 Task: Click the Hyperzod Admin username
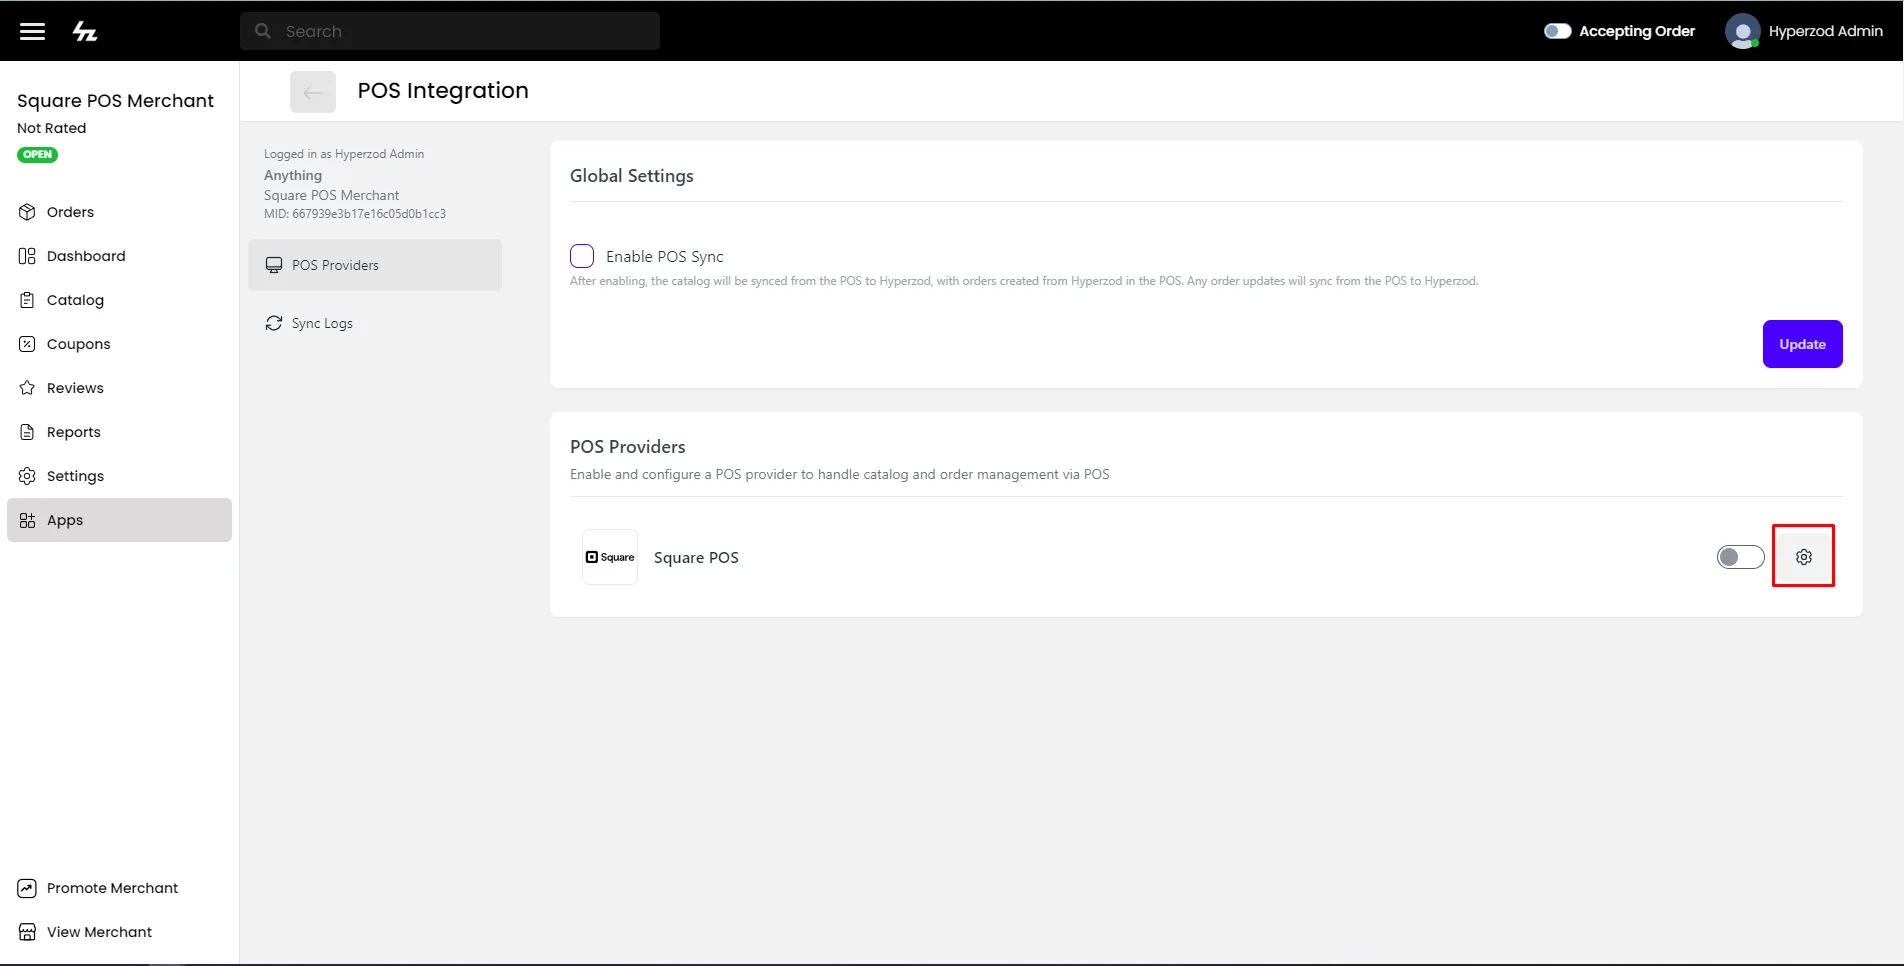(x=1825, y=31)
